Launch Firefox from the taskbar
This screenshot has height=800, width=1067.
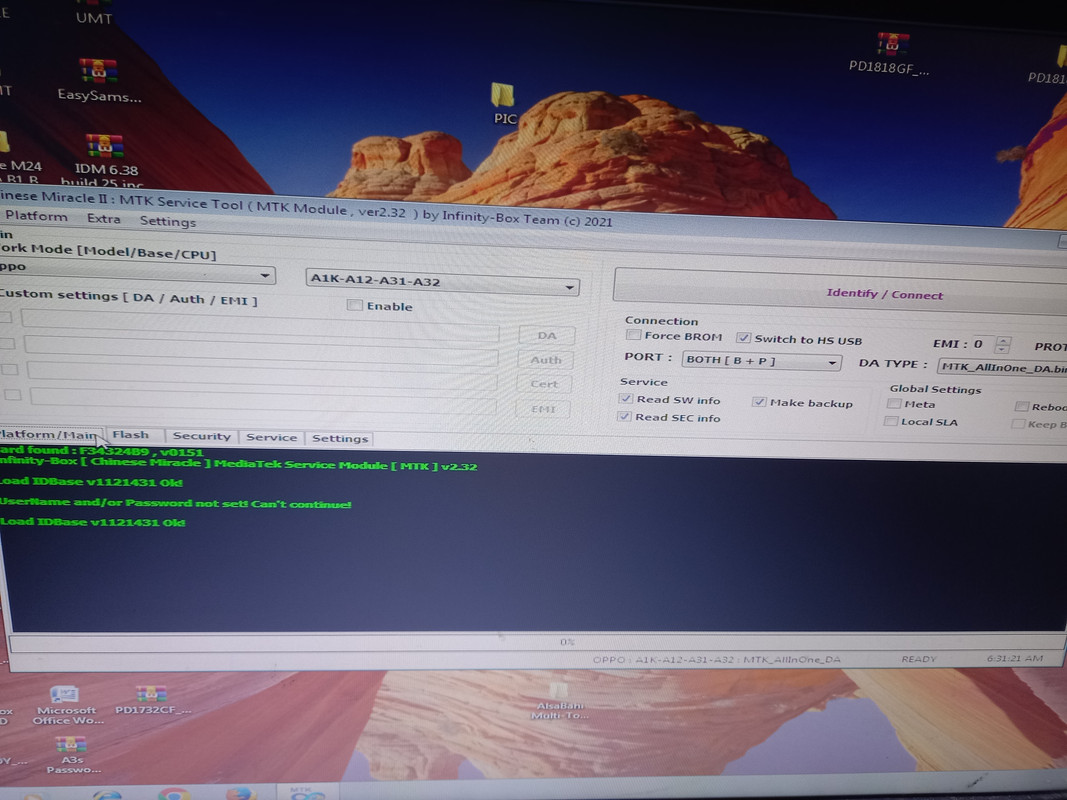(x=239, y=794)
